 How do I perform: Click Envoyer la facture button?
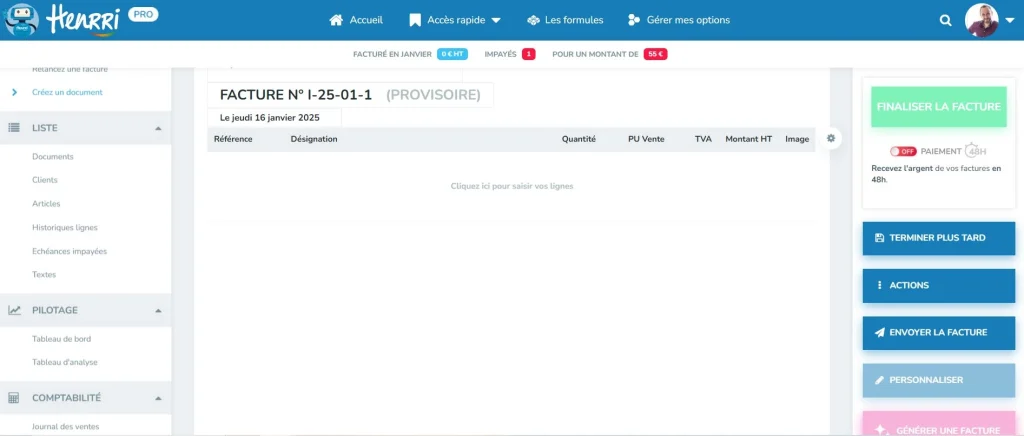coord(938,332)
